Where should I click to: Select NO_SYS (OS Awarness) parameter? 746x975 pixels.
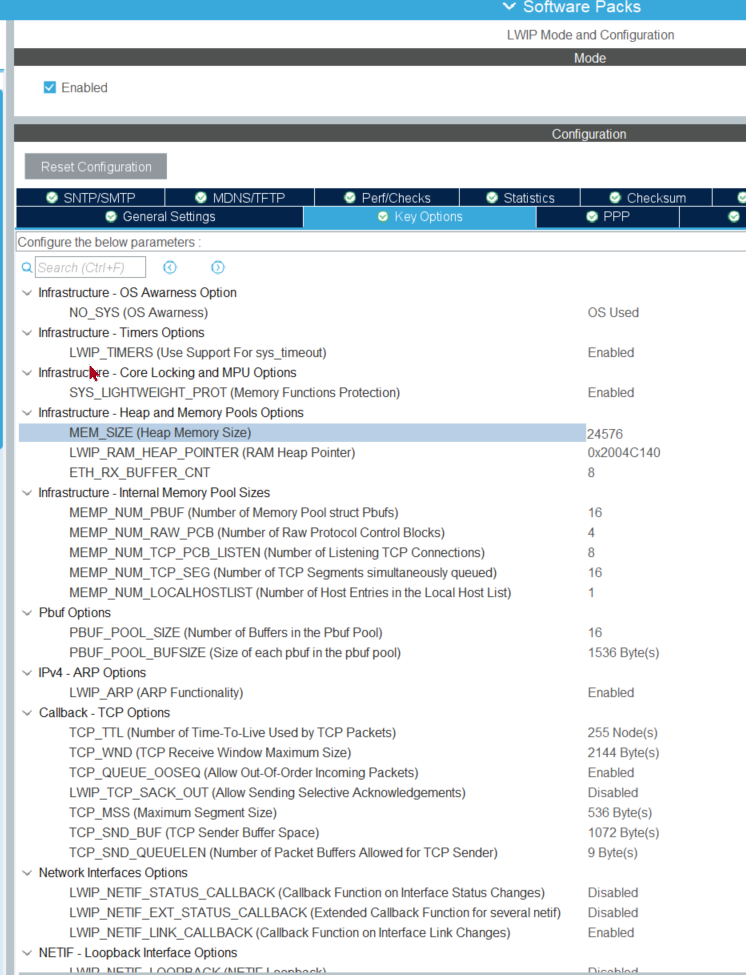click(139, 313)
